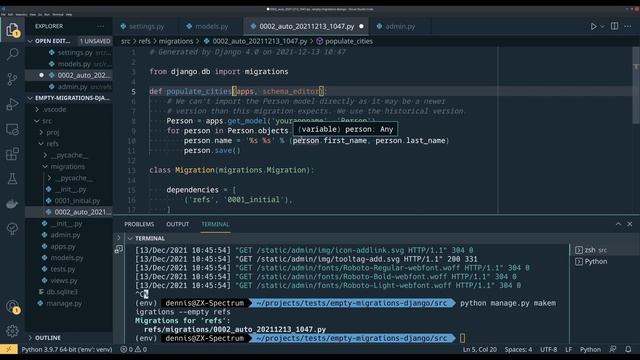This screenshot has height=360, width=640.
Task: Select the 0002_auto_20211213_1047.py tab
Action: 306,27
